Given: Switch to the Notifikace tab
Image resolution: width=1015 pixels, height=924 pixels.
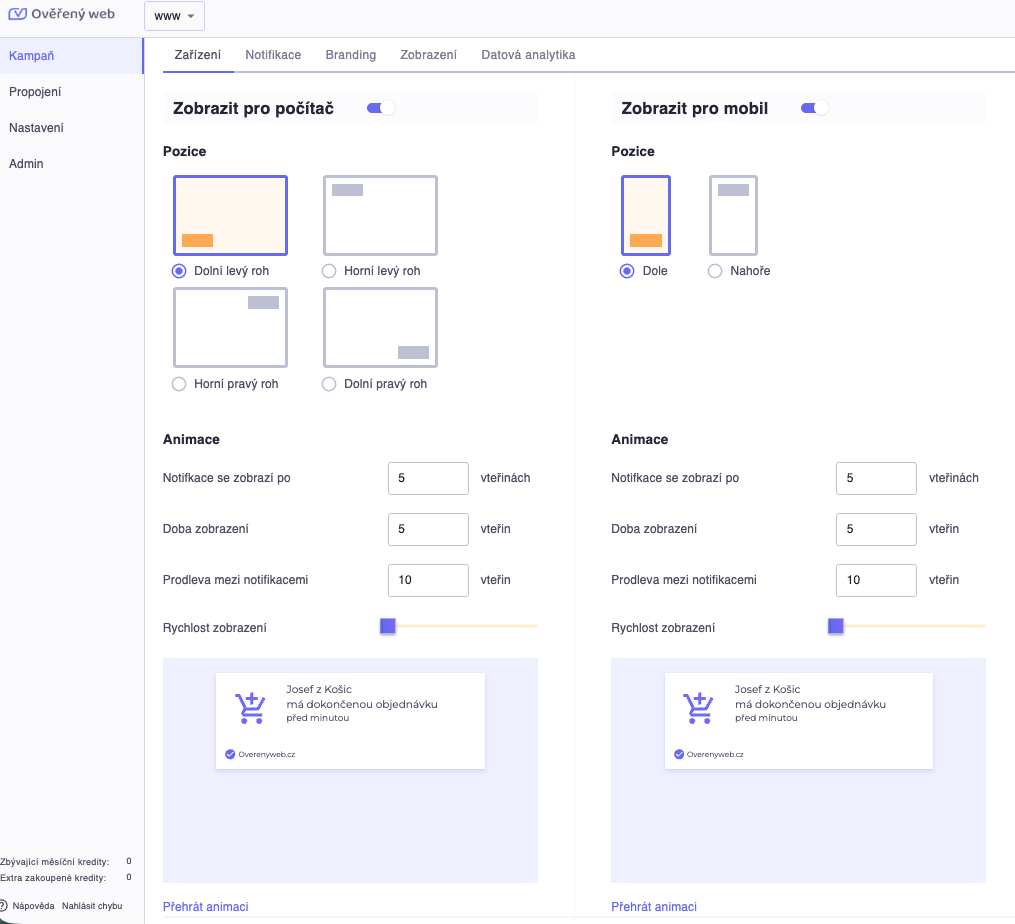Looking at the screenshot, I should pyautogui.click(x=273, y=55).
